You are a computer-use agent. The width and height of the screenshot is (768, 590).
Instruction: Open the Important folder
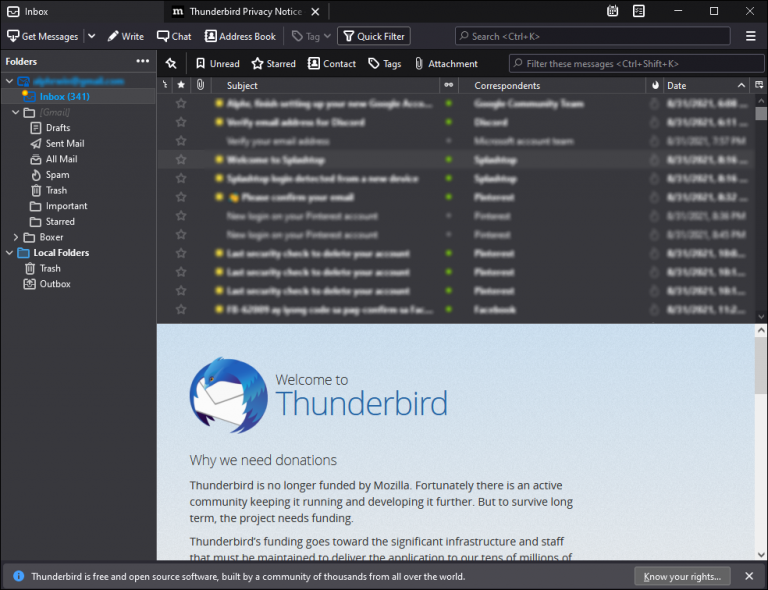tap(66, 206)
